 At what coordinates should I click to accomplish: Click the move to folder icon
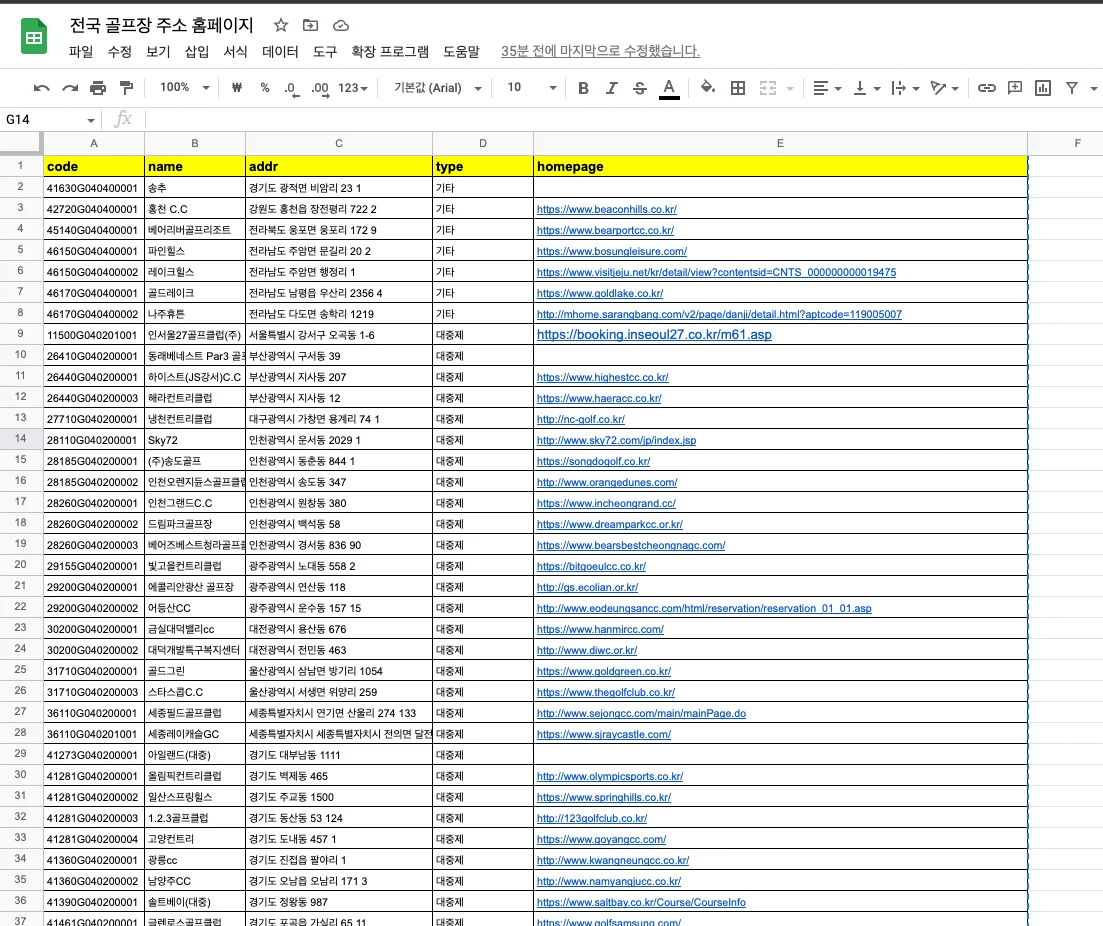click(310, 25)
